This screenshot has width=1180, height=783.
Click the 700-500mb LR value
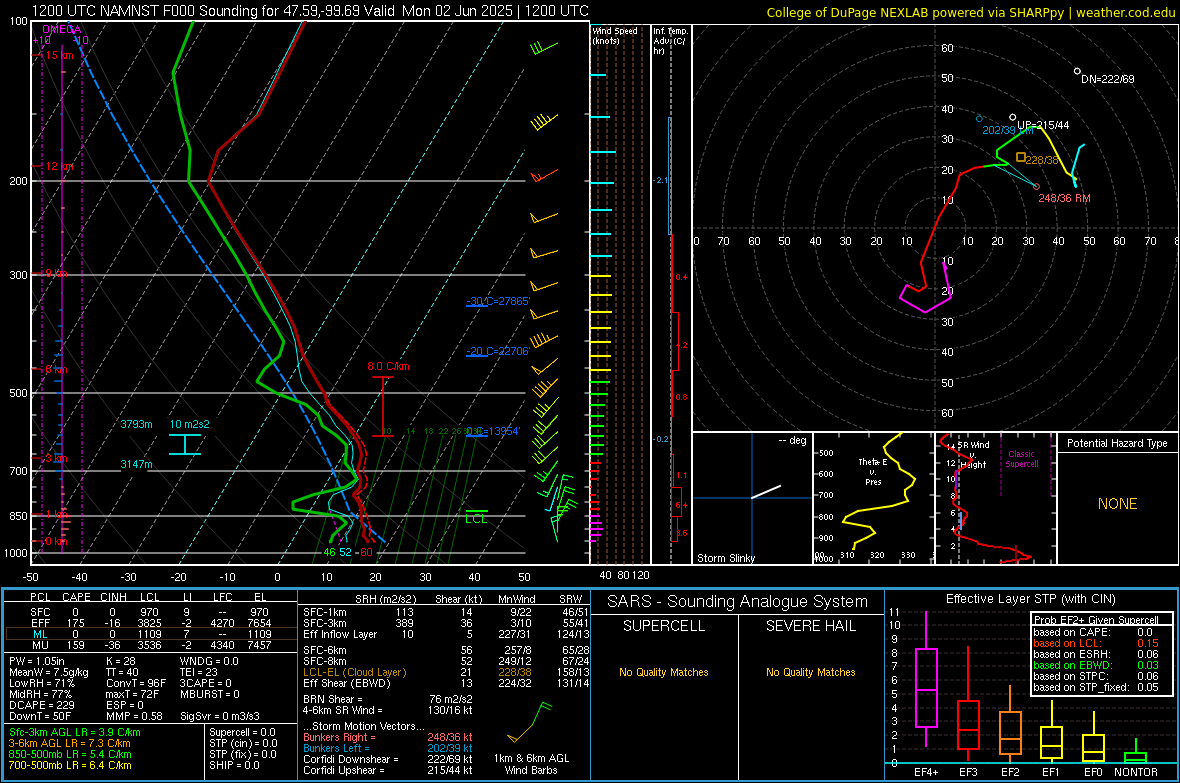click(x=70, y=765)
